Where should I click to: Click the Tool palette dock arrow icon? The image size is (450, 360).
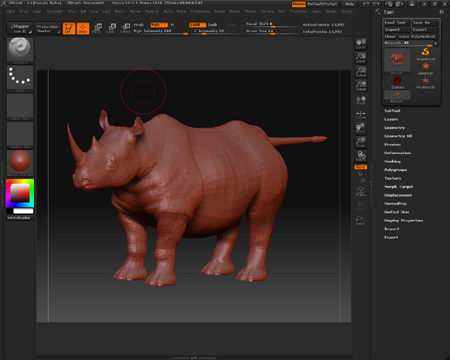(442, 12)
